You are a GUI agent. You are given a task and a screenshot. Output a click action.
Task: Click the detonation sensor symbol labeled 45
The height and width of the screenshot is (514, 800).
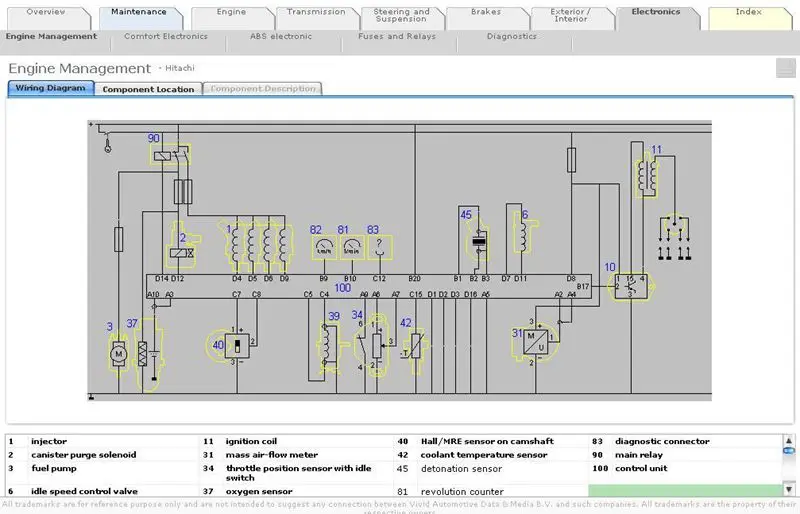477,242
